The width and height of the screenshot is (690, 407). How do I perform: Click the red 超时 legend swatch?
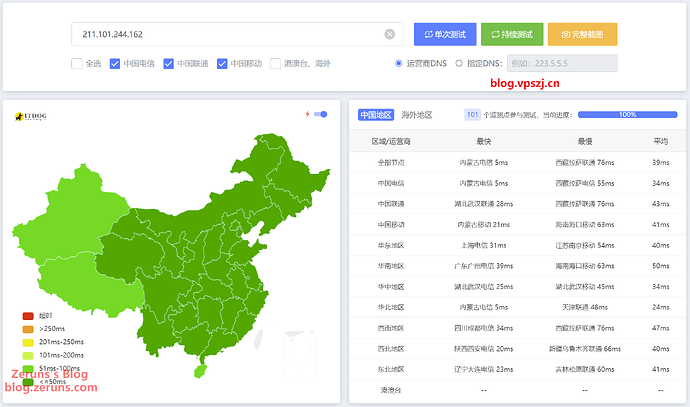[28, 316]
